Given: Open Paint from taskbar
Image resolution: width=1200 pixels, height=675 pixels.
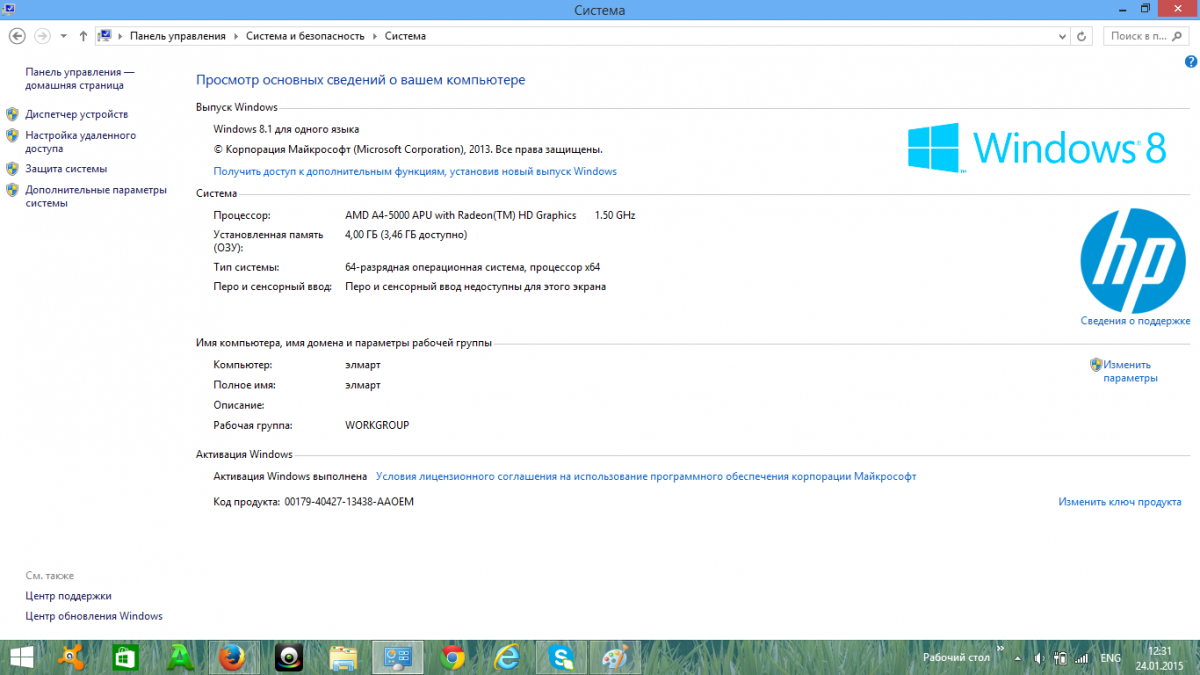Looking at the screenshot, I should click(x=617, y=657).
